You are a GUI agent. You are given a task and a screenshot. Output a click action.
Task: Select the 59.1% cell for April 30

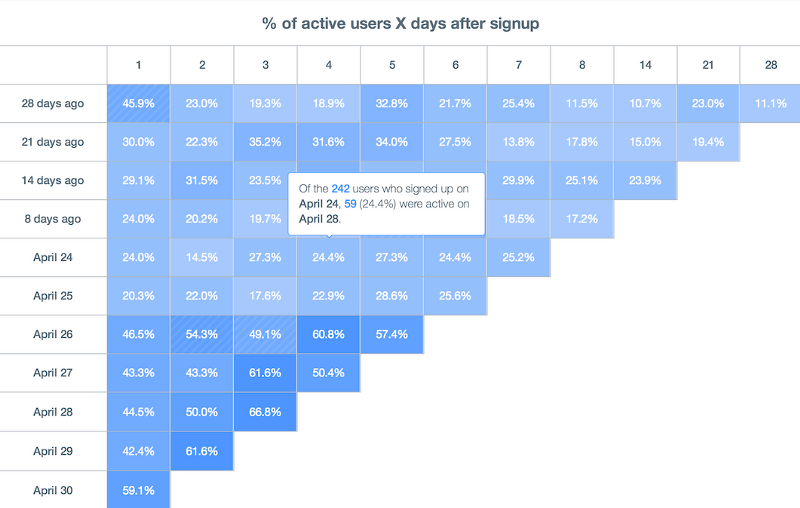(x=138, y=490)
